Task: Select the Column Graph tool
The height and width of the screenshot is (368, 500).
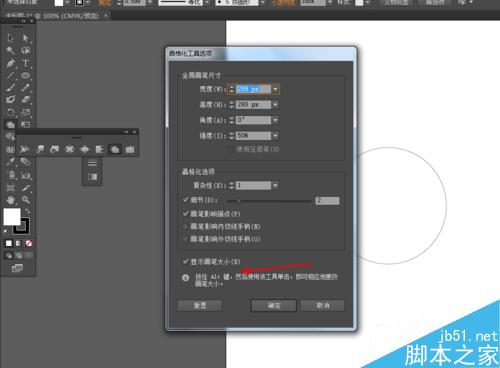Action: [x=26, y=175]
